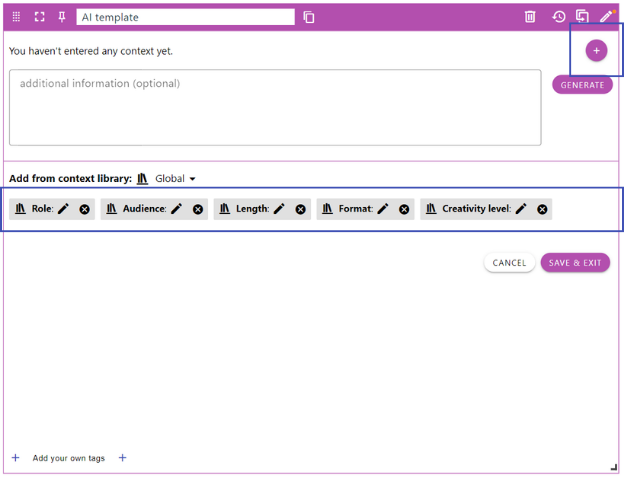Open version history clock icon
The height and width of the screenshot is (479, 624).
[558, 17]
